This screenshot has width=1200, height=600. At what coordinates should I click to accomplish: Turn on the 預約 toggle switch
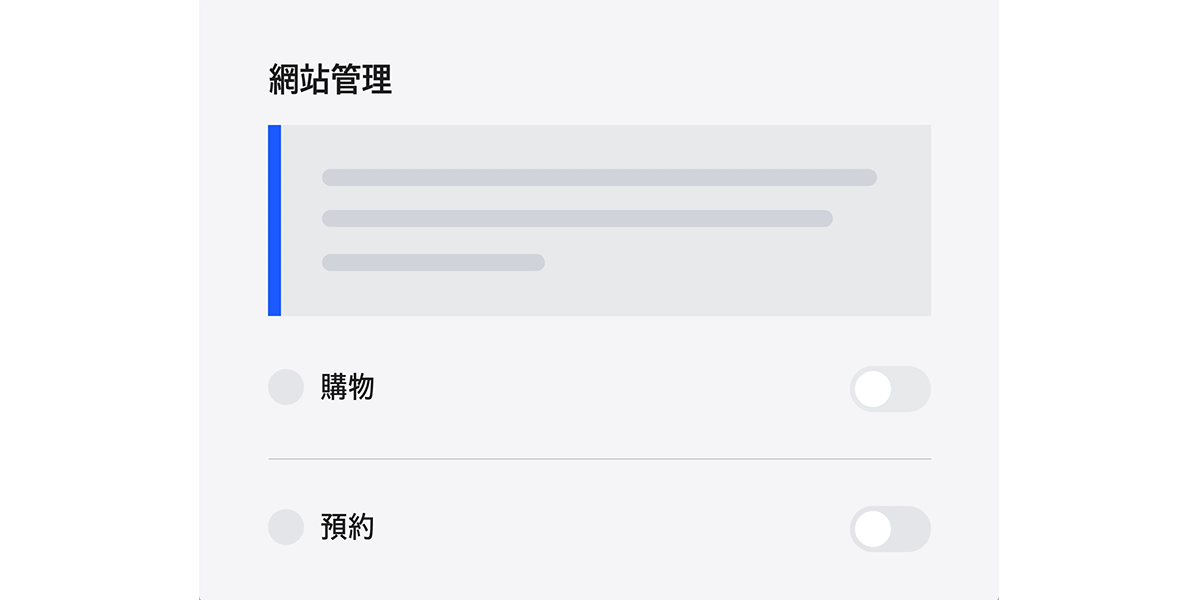point(890,529)
